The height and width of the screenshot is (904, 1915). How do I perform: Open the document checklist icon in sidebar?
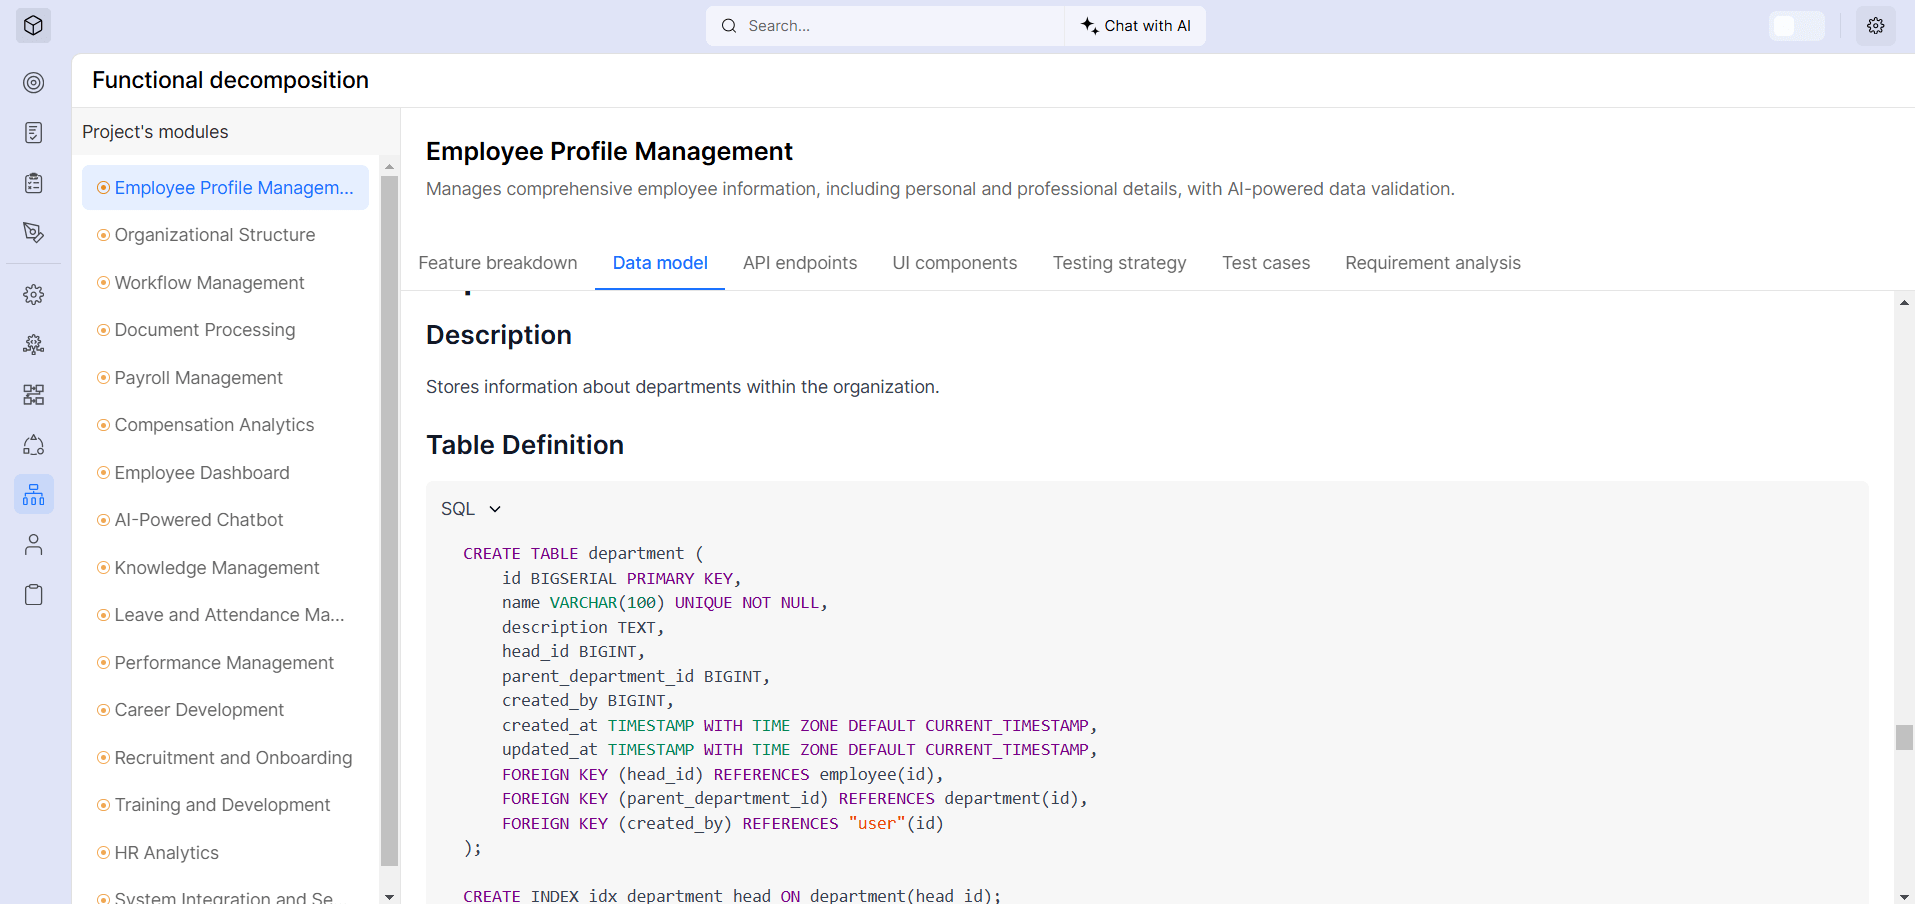click(34, 133)
